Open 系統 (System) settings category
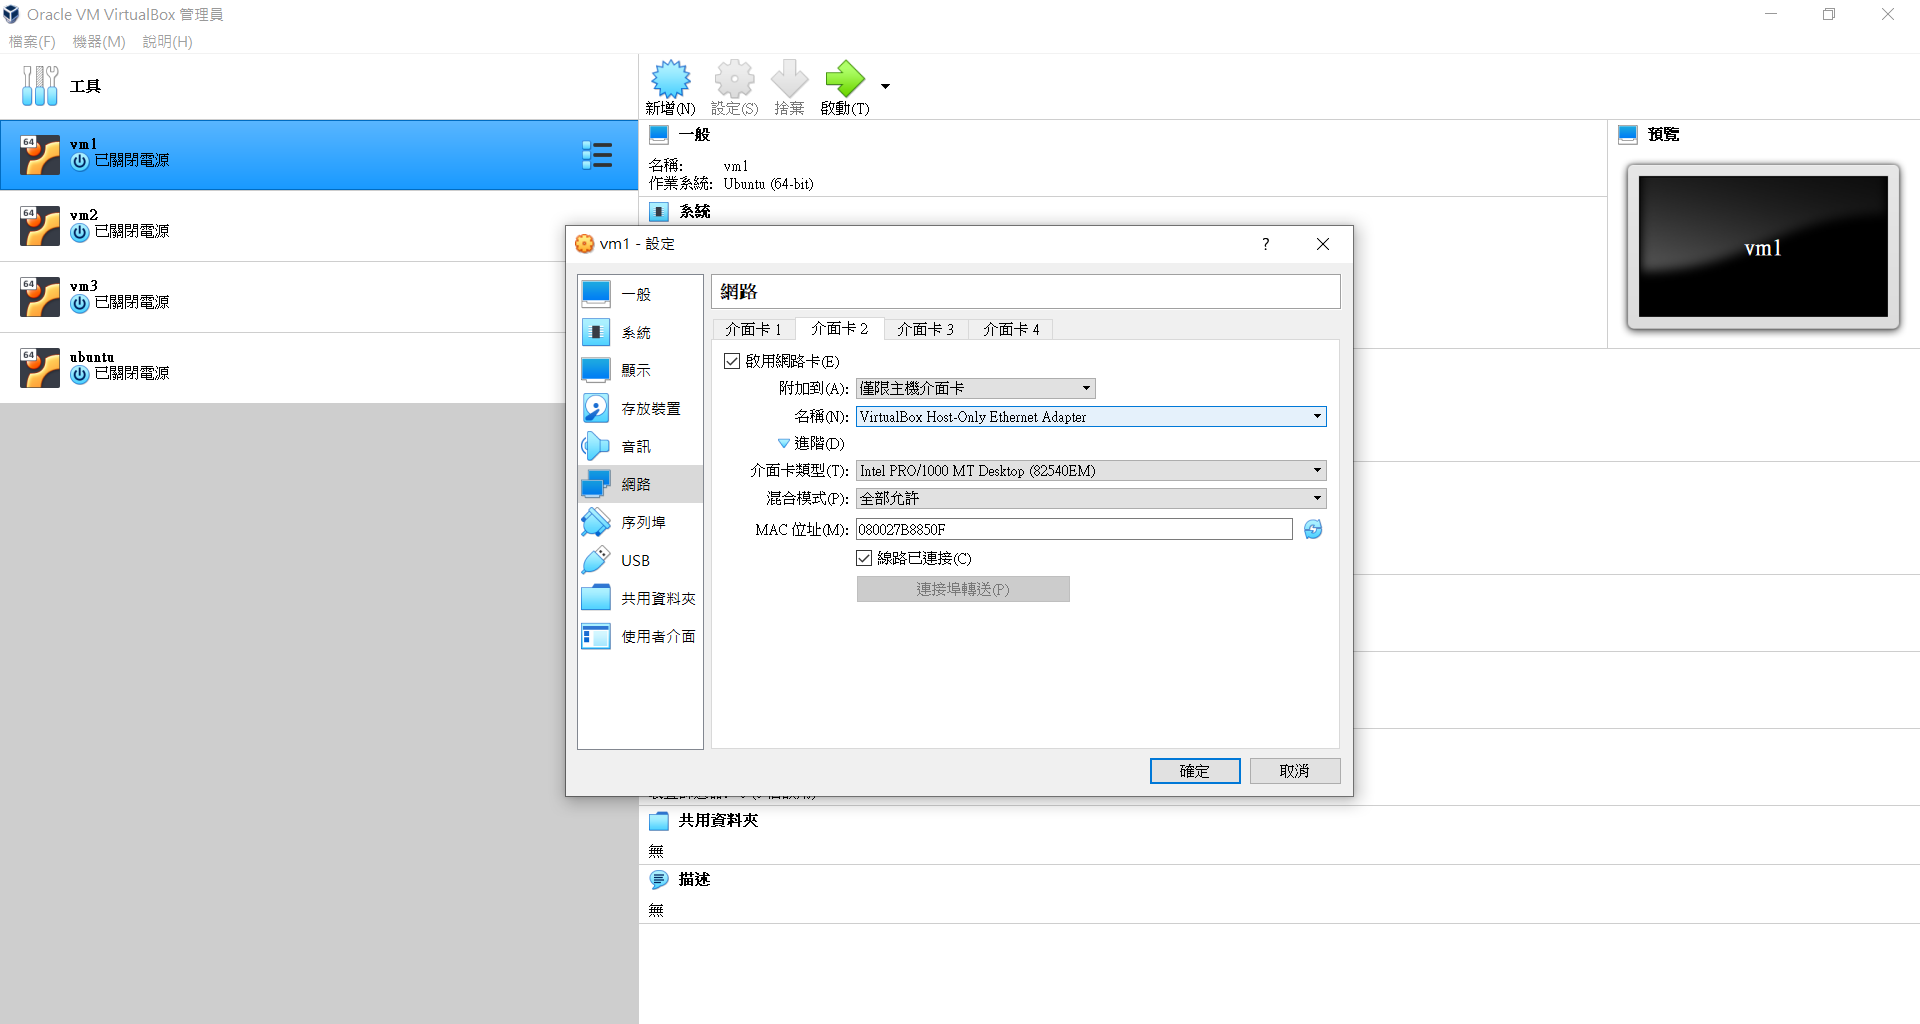The width and height of the screenshot is (1920, 1024). [640, 332]
